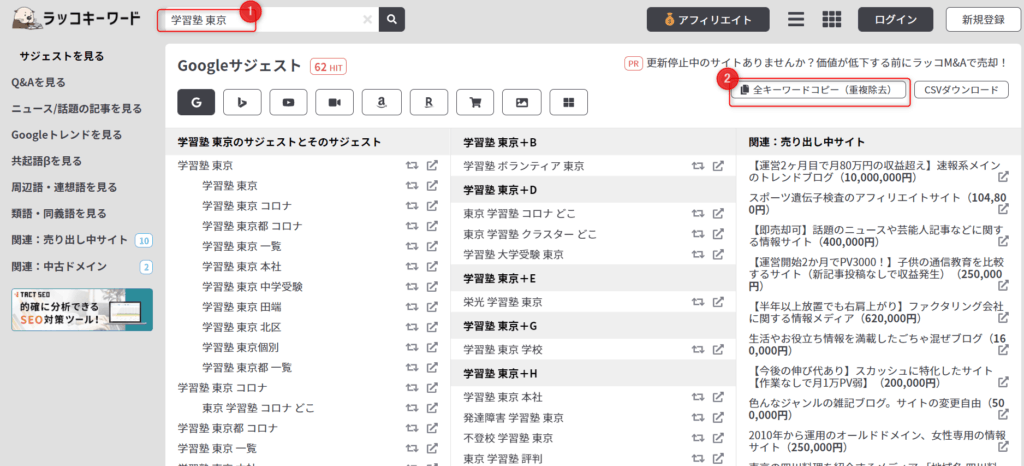Screen dimensions: 1024x466
Task: Select the YouTube suggest source icon
Action: click(289, 102)
